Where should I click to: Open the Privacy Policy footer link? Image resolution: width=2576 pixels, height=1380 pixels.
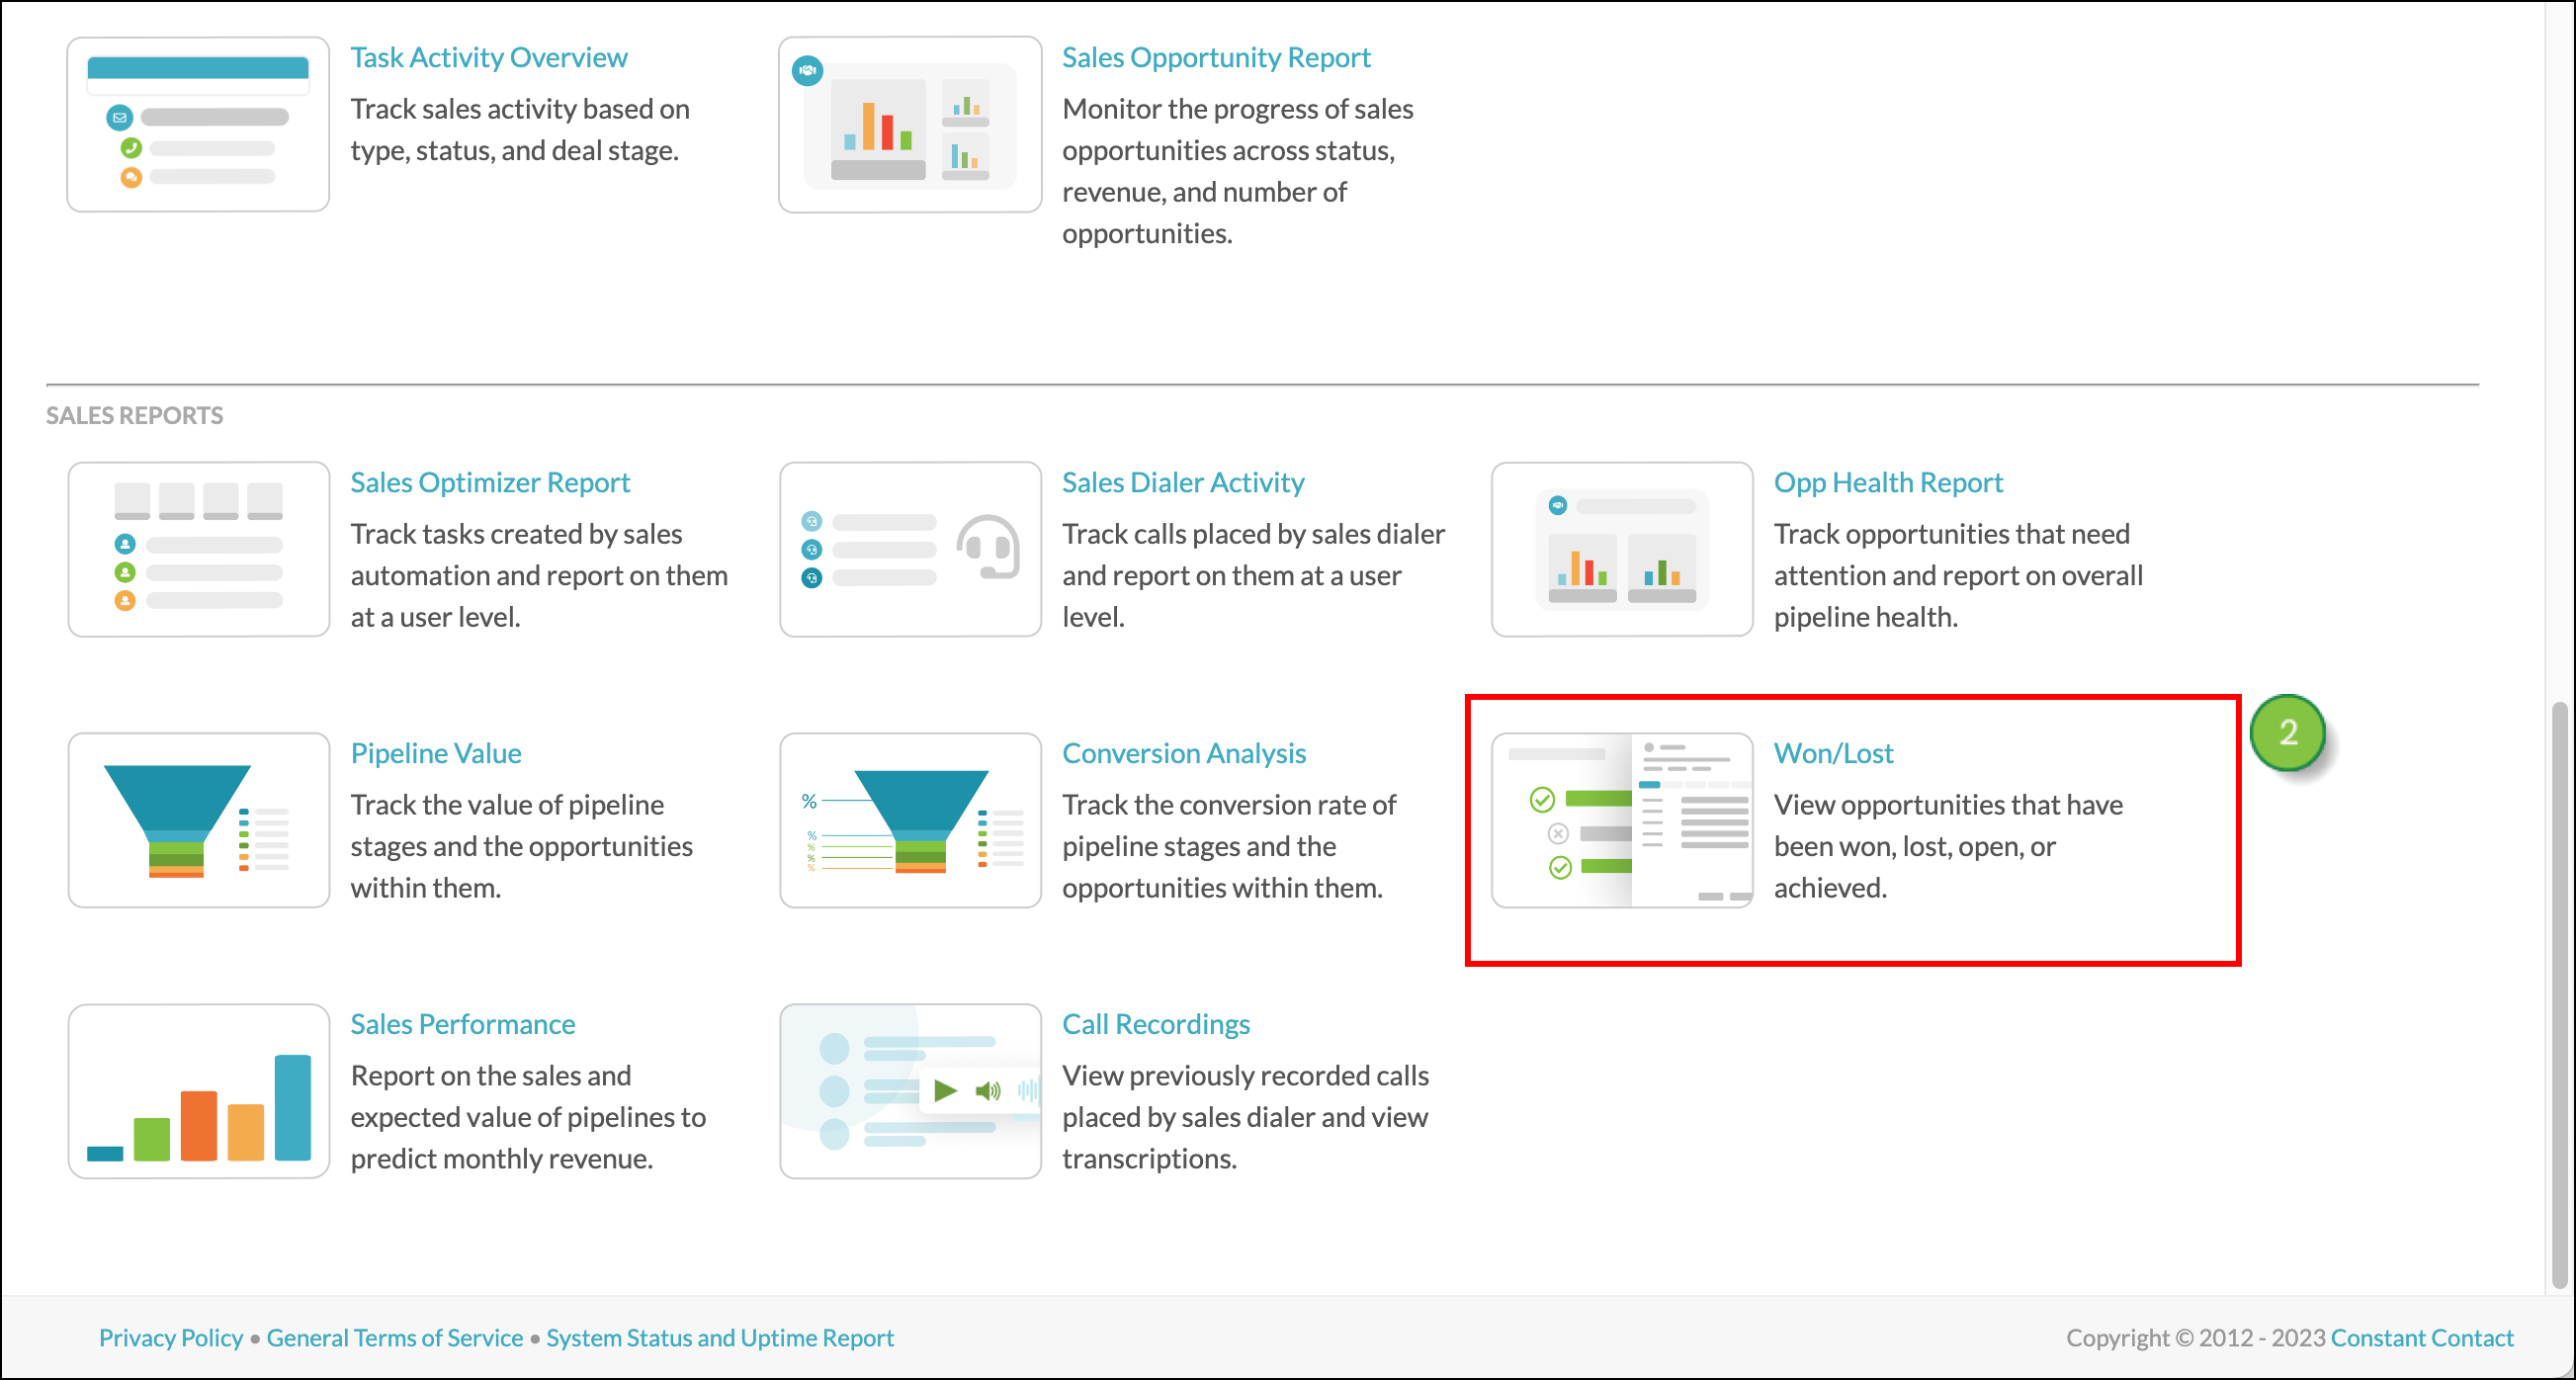pos(171,1337)
